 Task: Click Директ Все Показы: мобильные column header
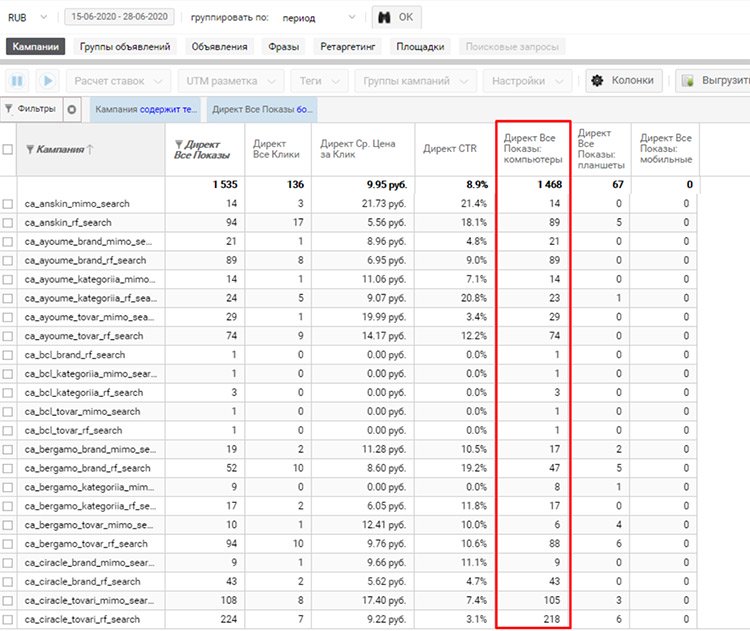point(666,149)
